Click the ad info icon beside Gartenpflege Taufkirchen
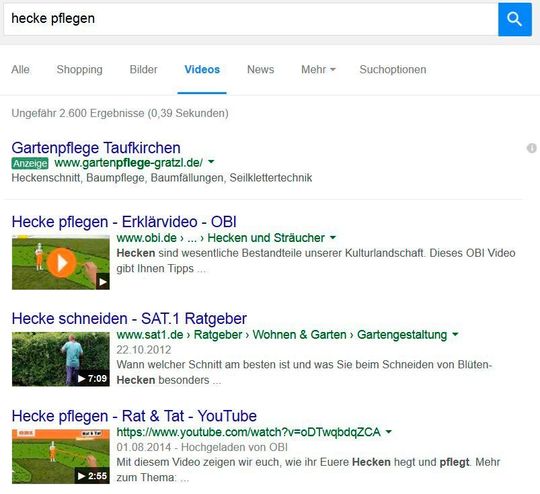The width and height of the screenshot is (540, 494). (532, 148)
